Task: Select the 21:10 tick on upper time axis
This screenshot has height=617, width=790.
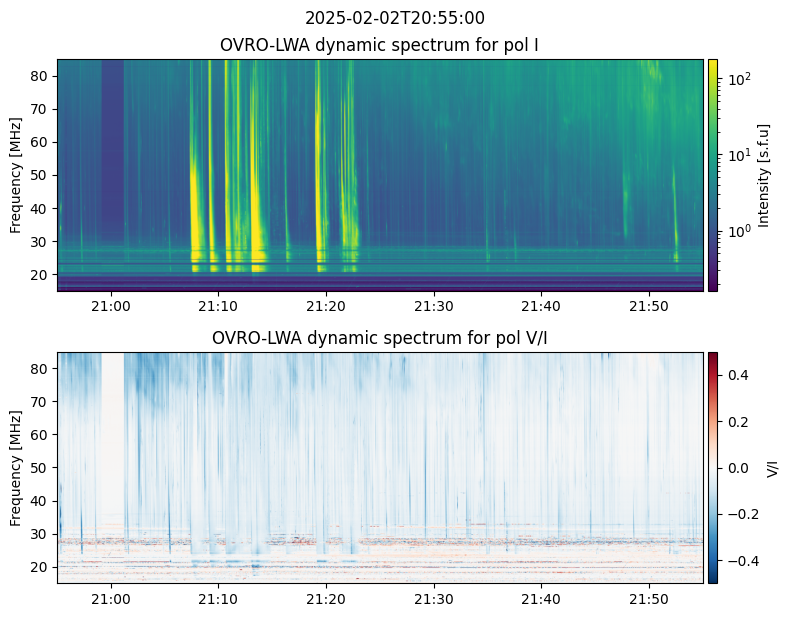Action: (218, 306)
